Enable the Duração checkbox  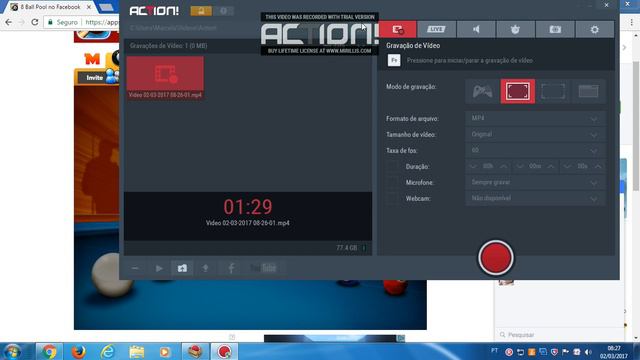pyautogui.click(x=392, y=167)
